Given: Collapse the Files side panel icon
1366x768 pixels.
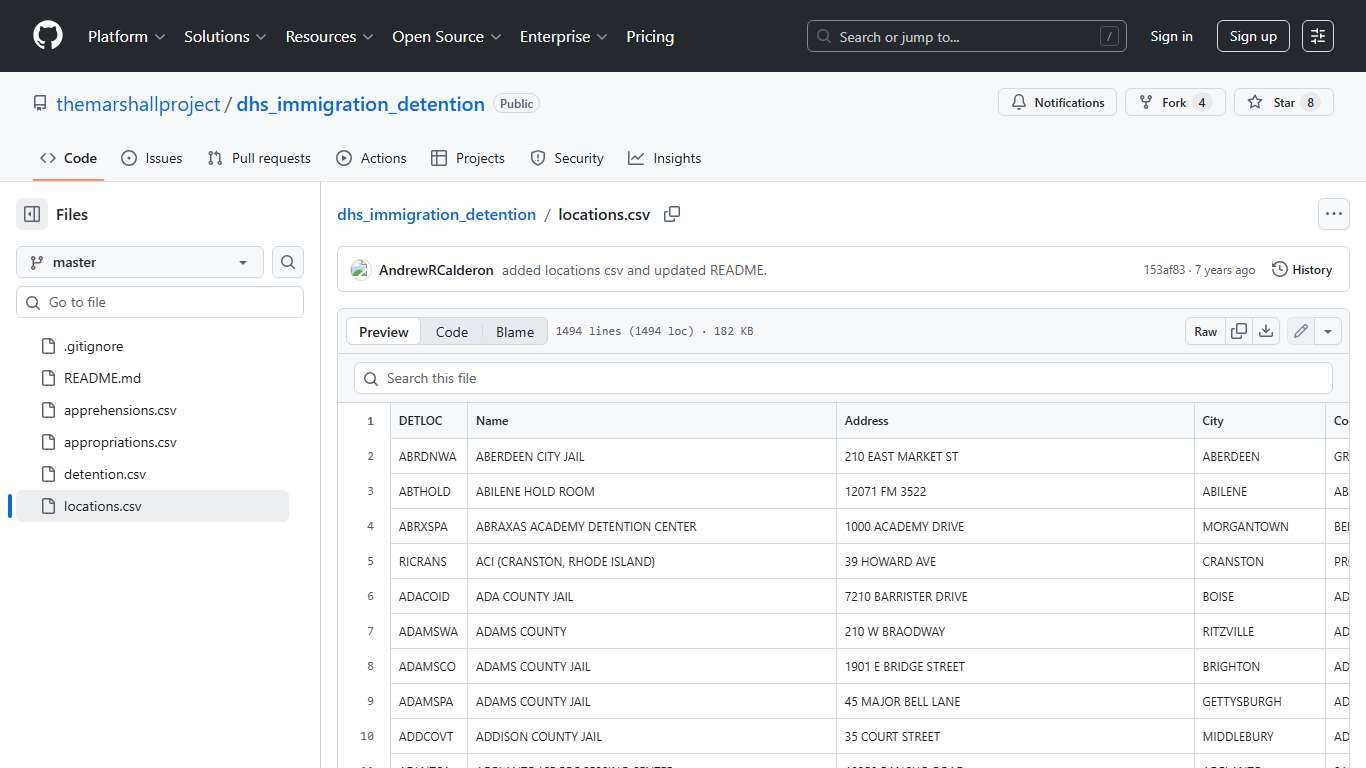Looking at the screenshot, I should tap(31, 213).
